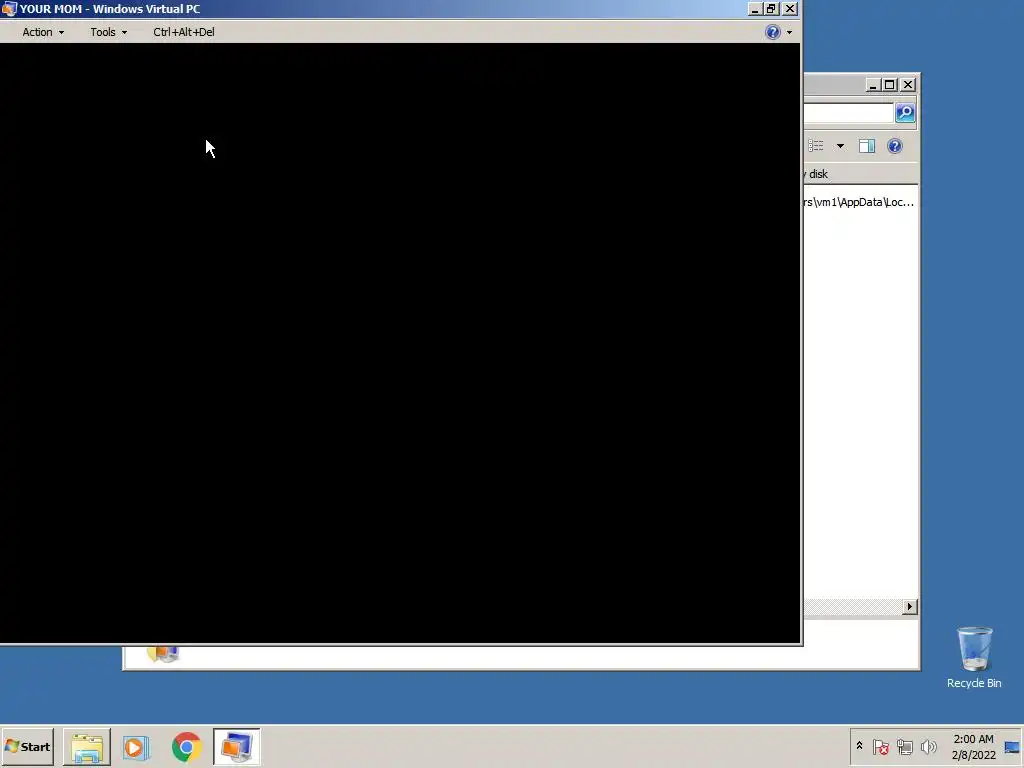The width and height of the screenshot is (1024, 768).
Task: Expand the help dropdown arrow in Virtual PC
Action: point(789,32)
